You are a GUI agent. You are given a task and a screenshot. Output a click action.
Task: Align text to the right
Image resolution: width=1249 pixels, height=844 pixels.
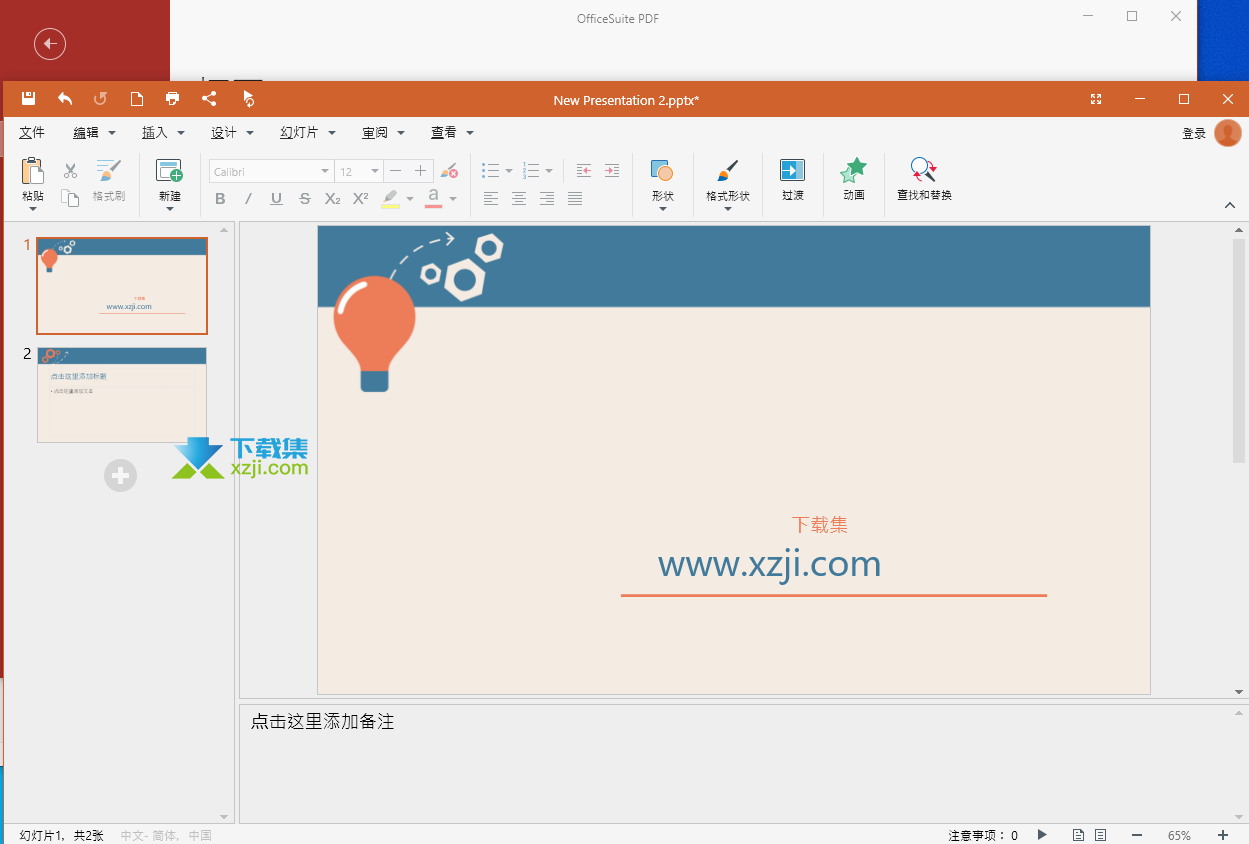pos(547,199)
